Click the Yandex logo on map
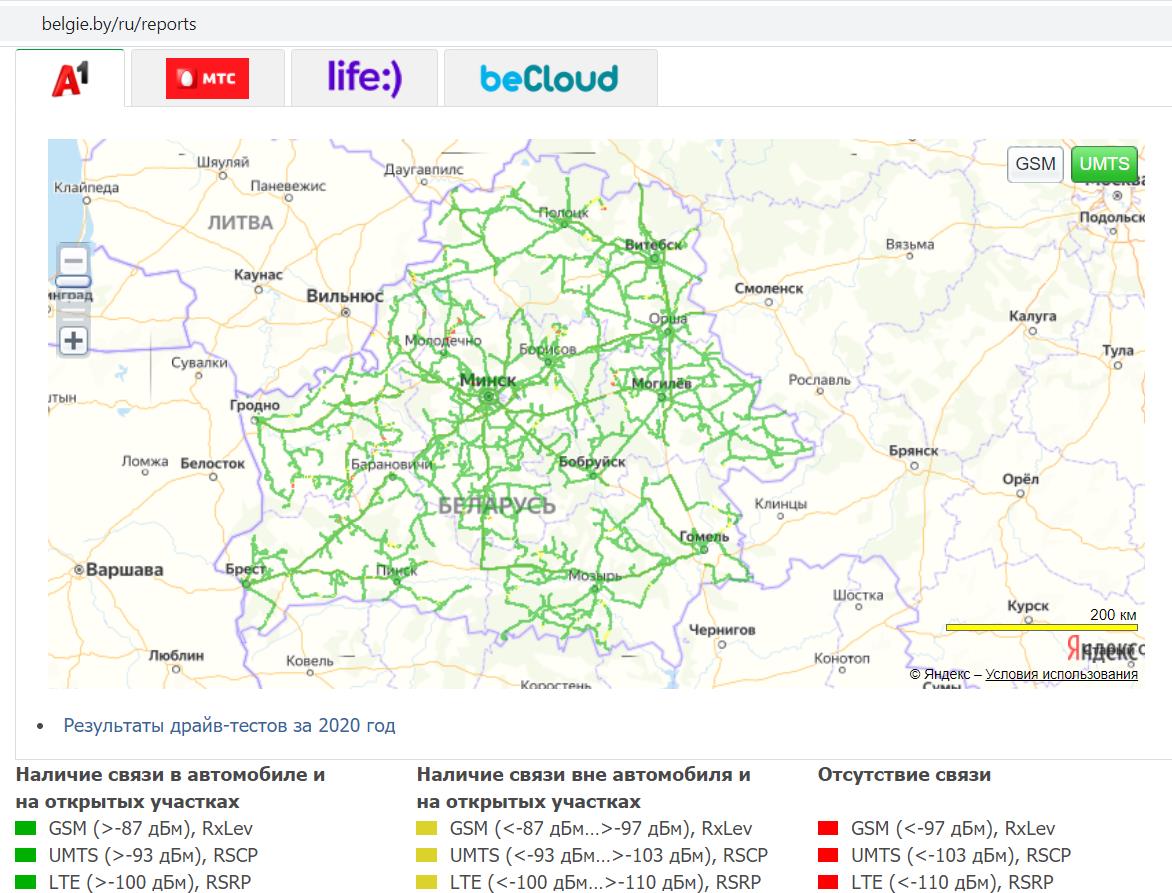The height and width of the screenshot is (893, 1172). click(1104, 649)
